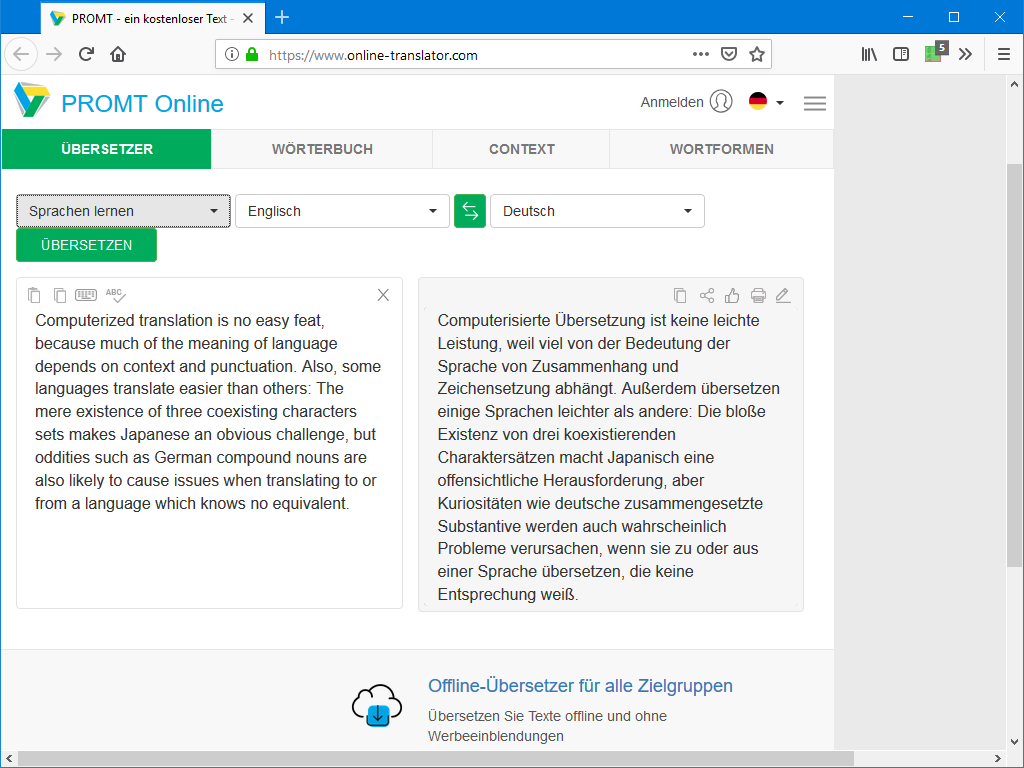Click 'Übersetzen Sie Texte offline' description text
Image resolution: width=1024 pixels, height=768 pixels.
(547, 726)
